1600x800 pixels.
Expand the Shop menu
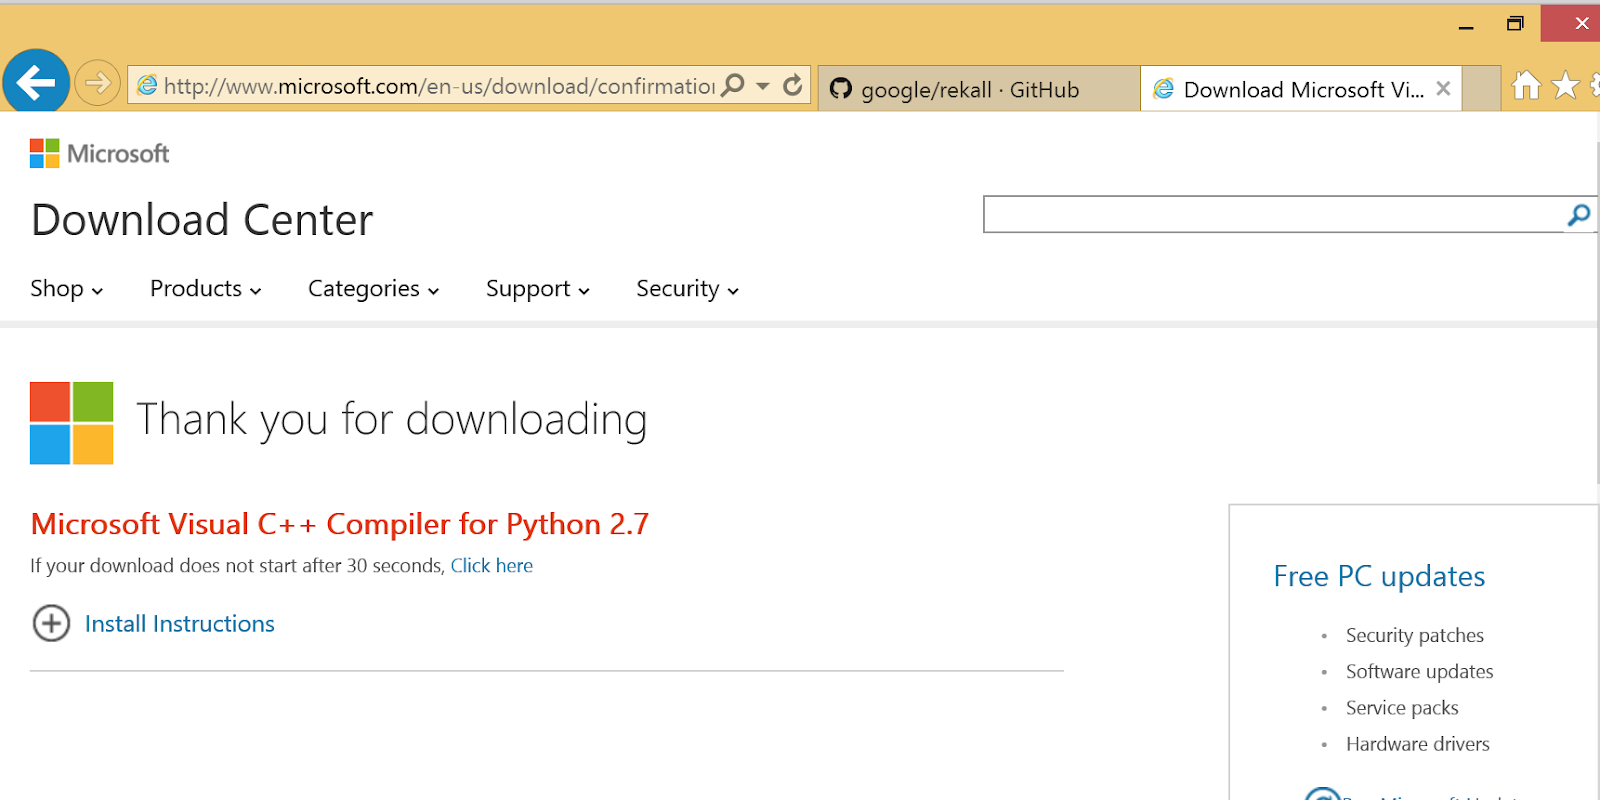[x=67, y=289]
